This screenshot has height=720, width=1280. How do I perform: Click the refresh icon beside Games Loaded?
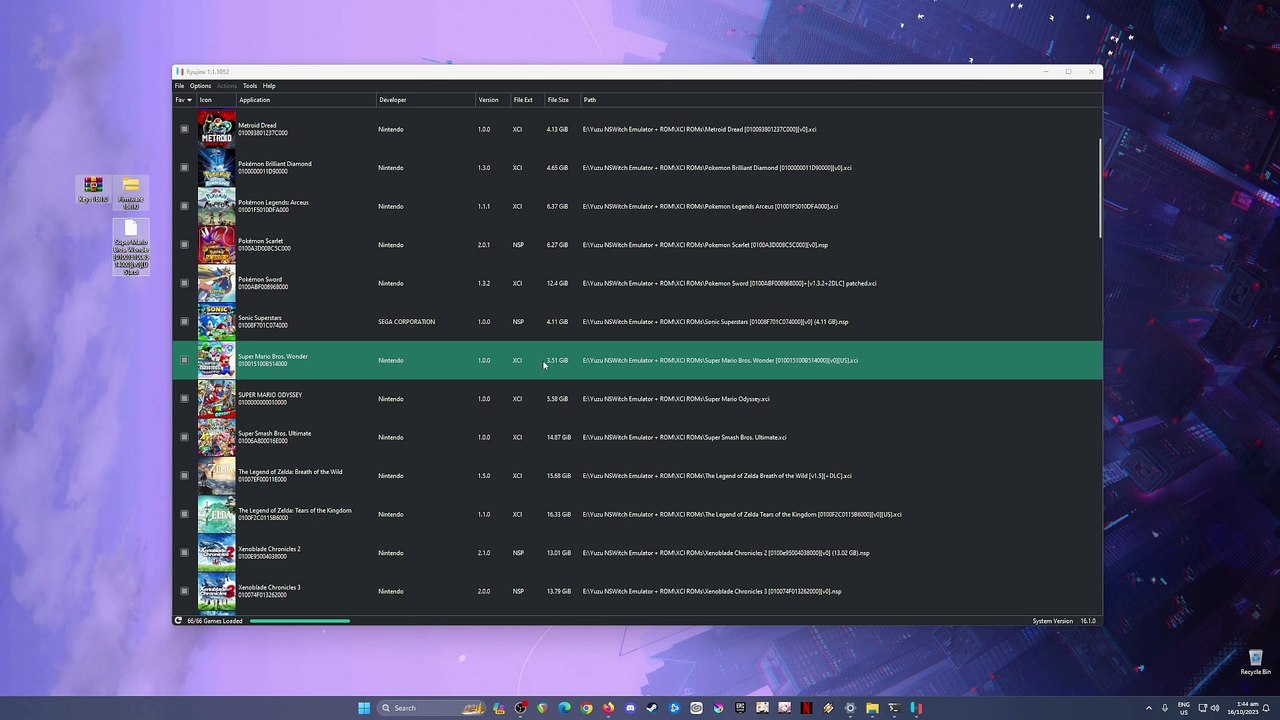coord(178,621)
